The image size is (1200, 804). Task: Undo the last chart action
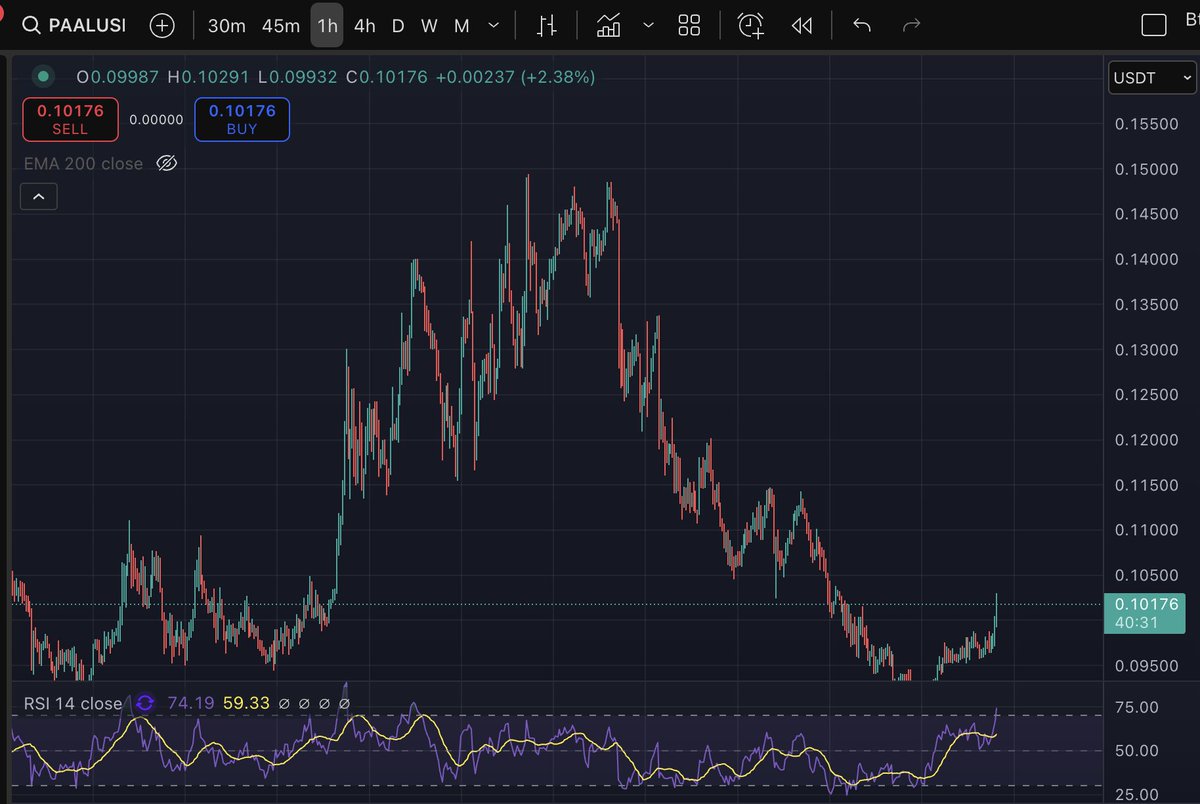pyautogui.click(x=861, y=25)
